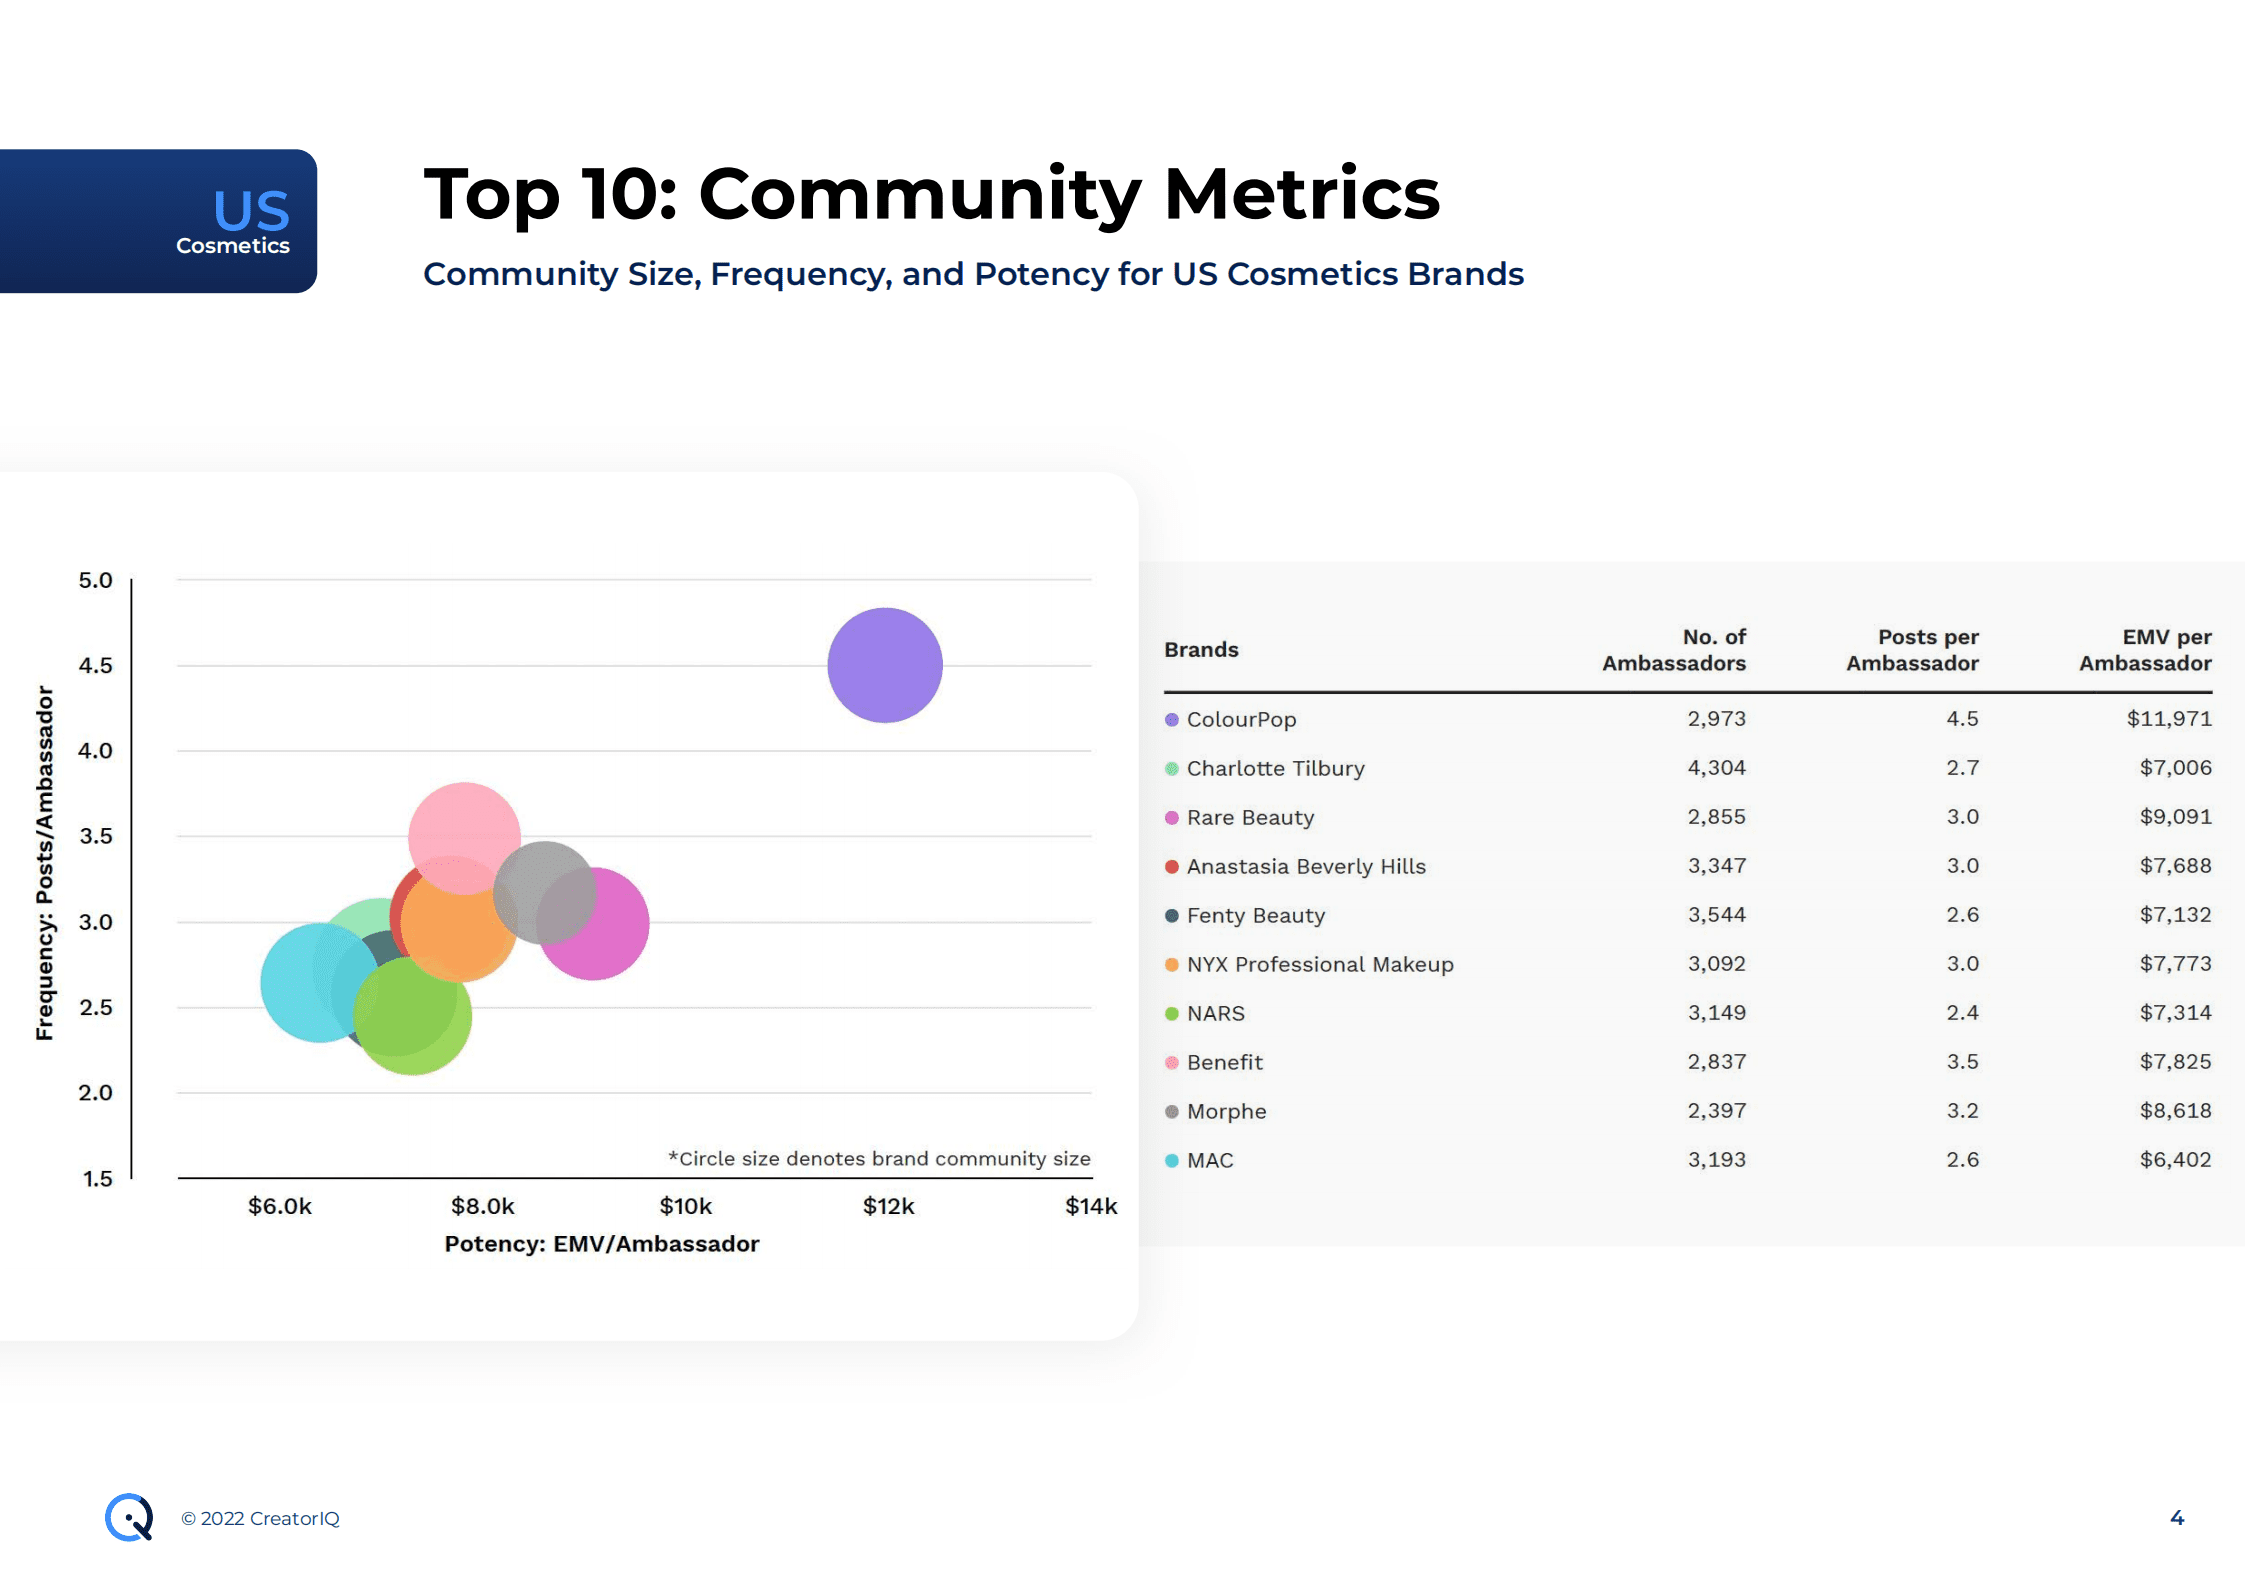Click the purple ColourPop bubble in chart
2245x1586 pixels.
885,665
